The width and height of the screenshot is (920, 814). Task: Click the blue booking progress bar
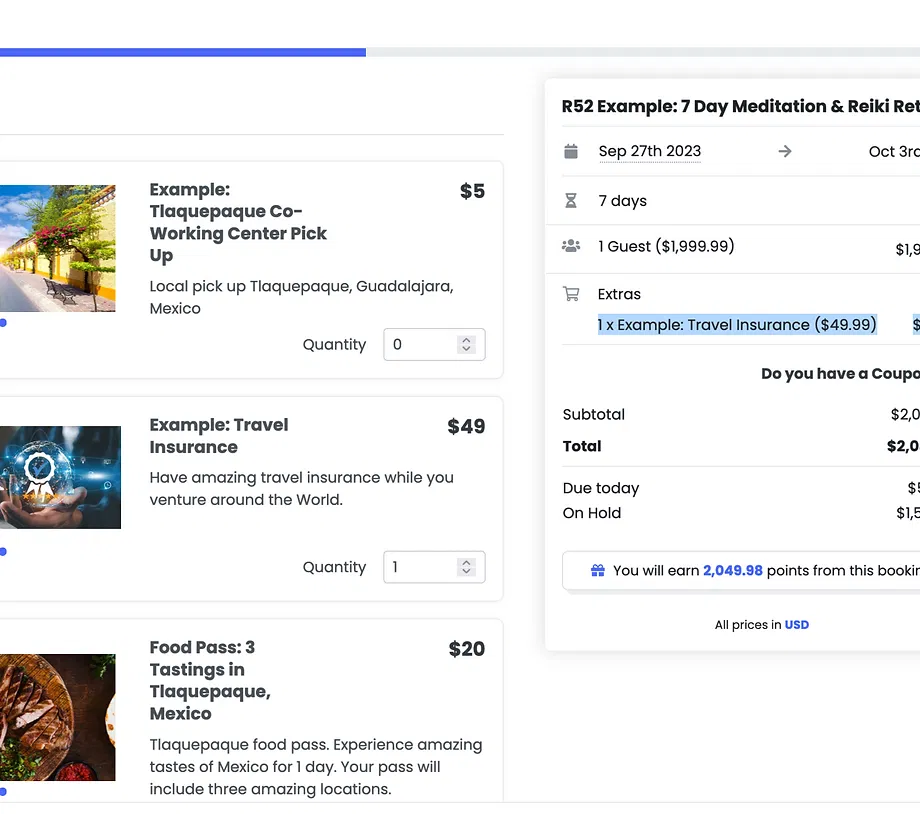pos(182,52)
